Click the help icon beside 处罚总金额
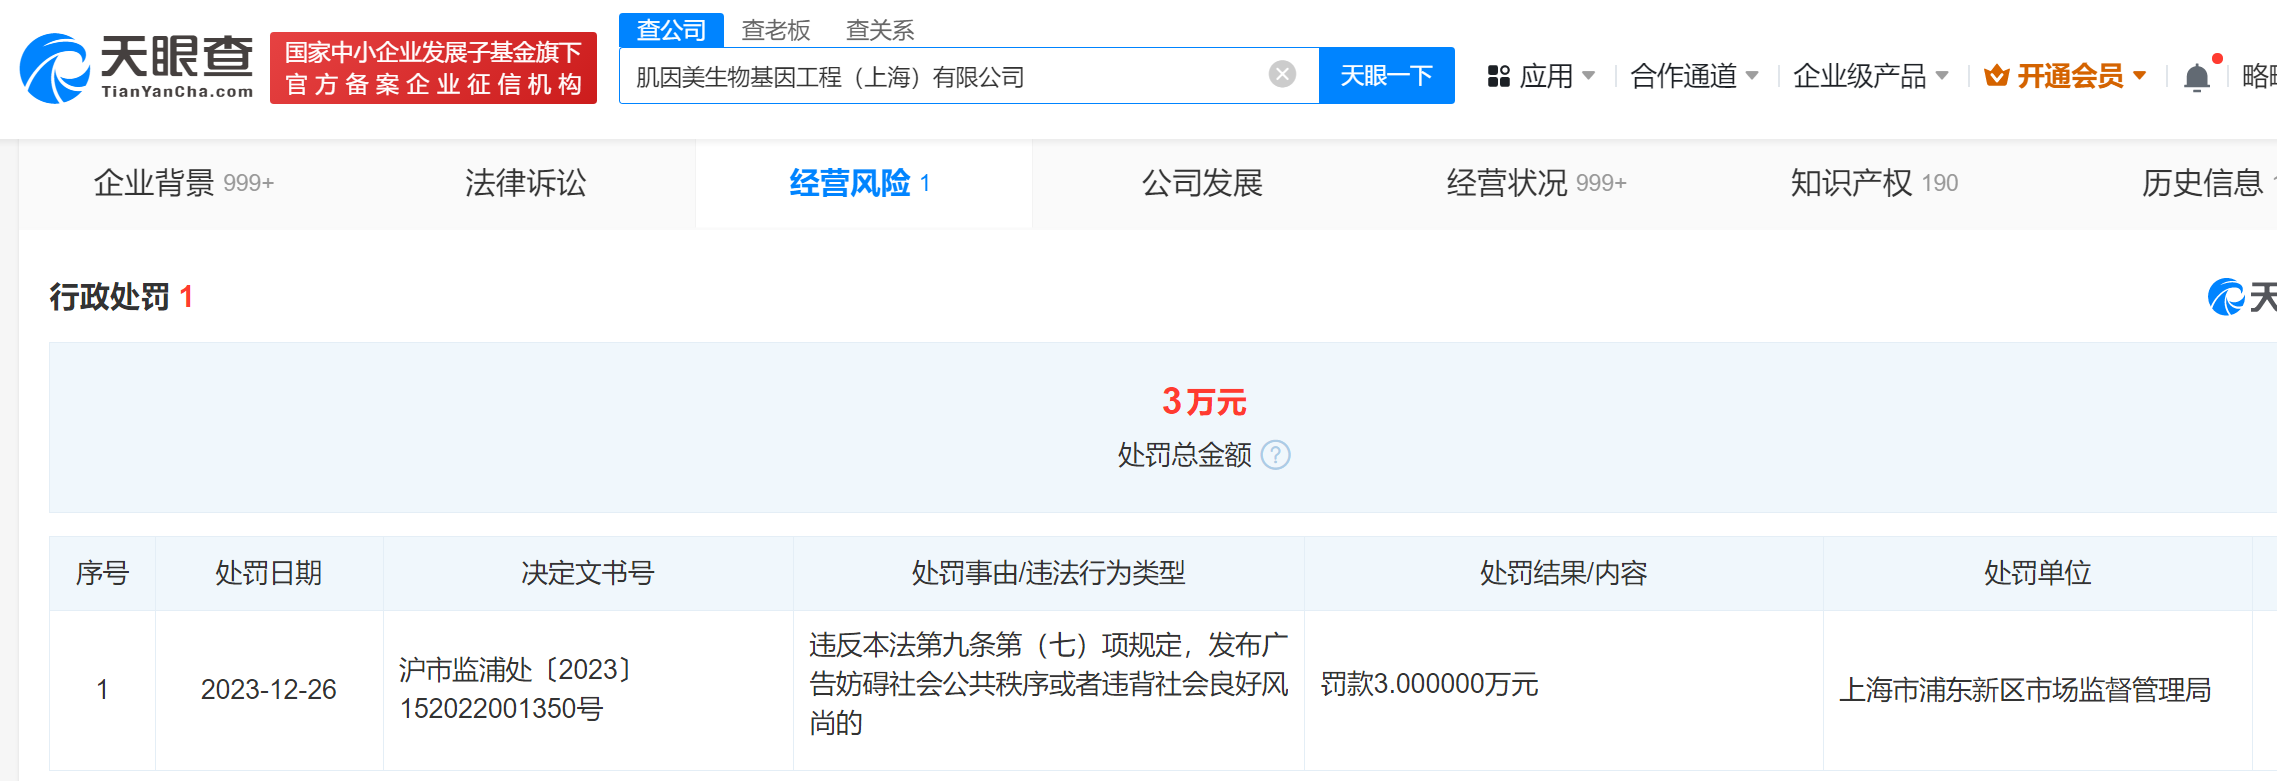This screenshot has width=2277, height=781. (x=1276, y=455)
